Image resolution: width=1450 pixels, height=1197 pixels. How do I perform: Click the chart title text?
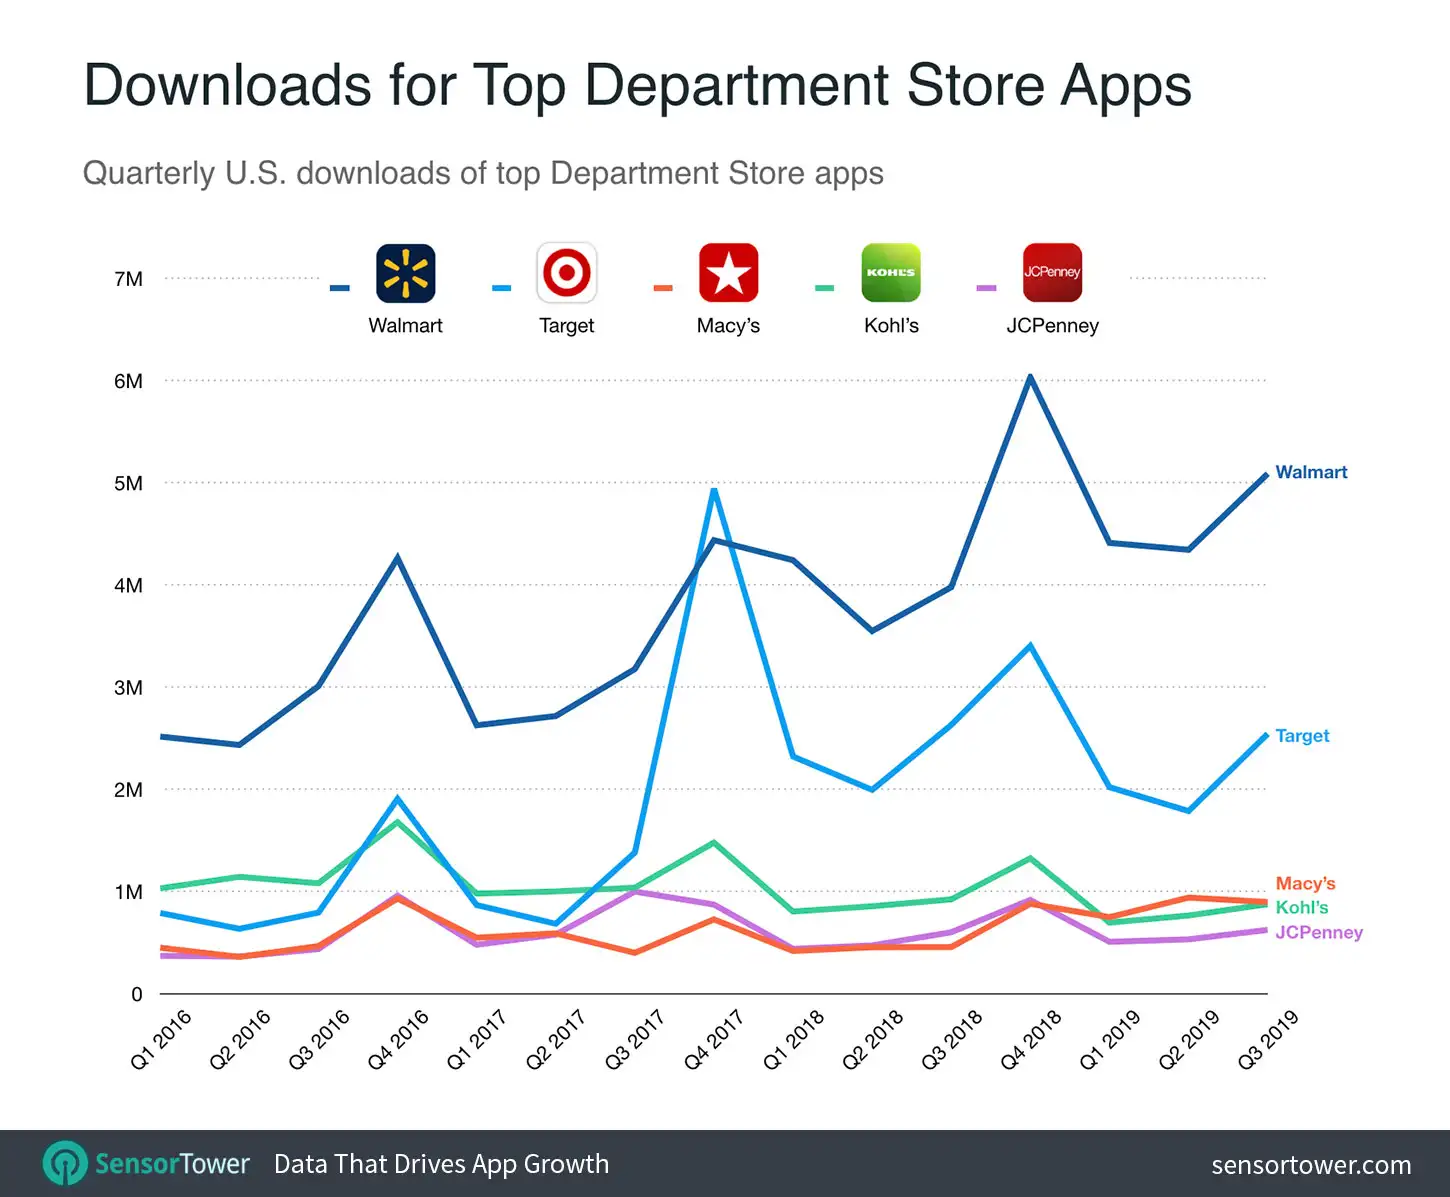[637, 85]
